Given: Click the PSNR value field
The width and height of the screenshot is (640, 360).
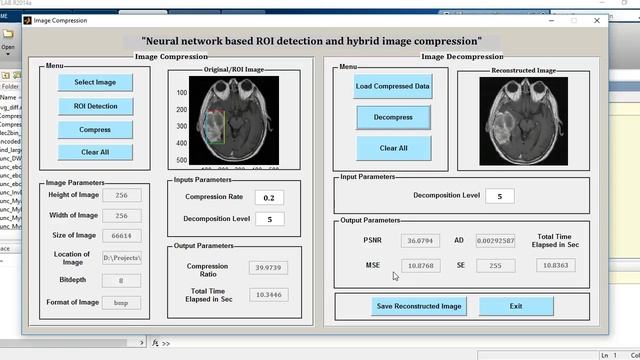Looking at the screenshot, I should (420, 241).
